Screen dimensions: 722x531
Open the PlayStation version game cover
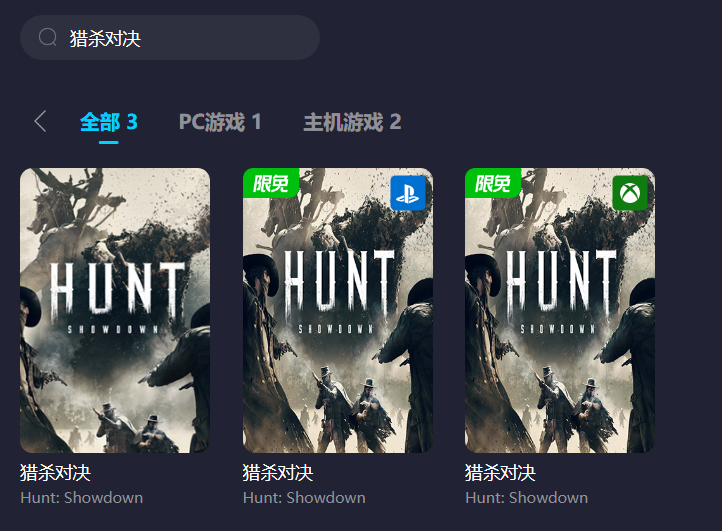[x=338, y=310]
